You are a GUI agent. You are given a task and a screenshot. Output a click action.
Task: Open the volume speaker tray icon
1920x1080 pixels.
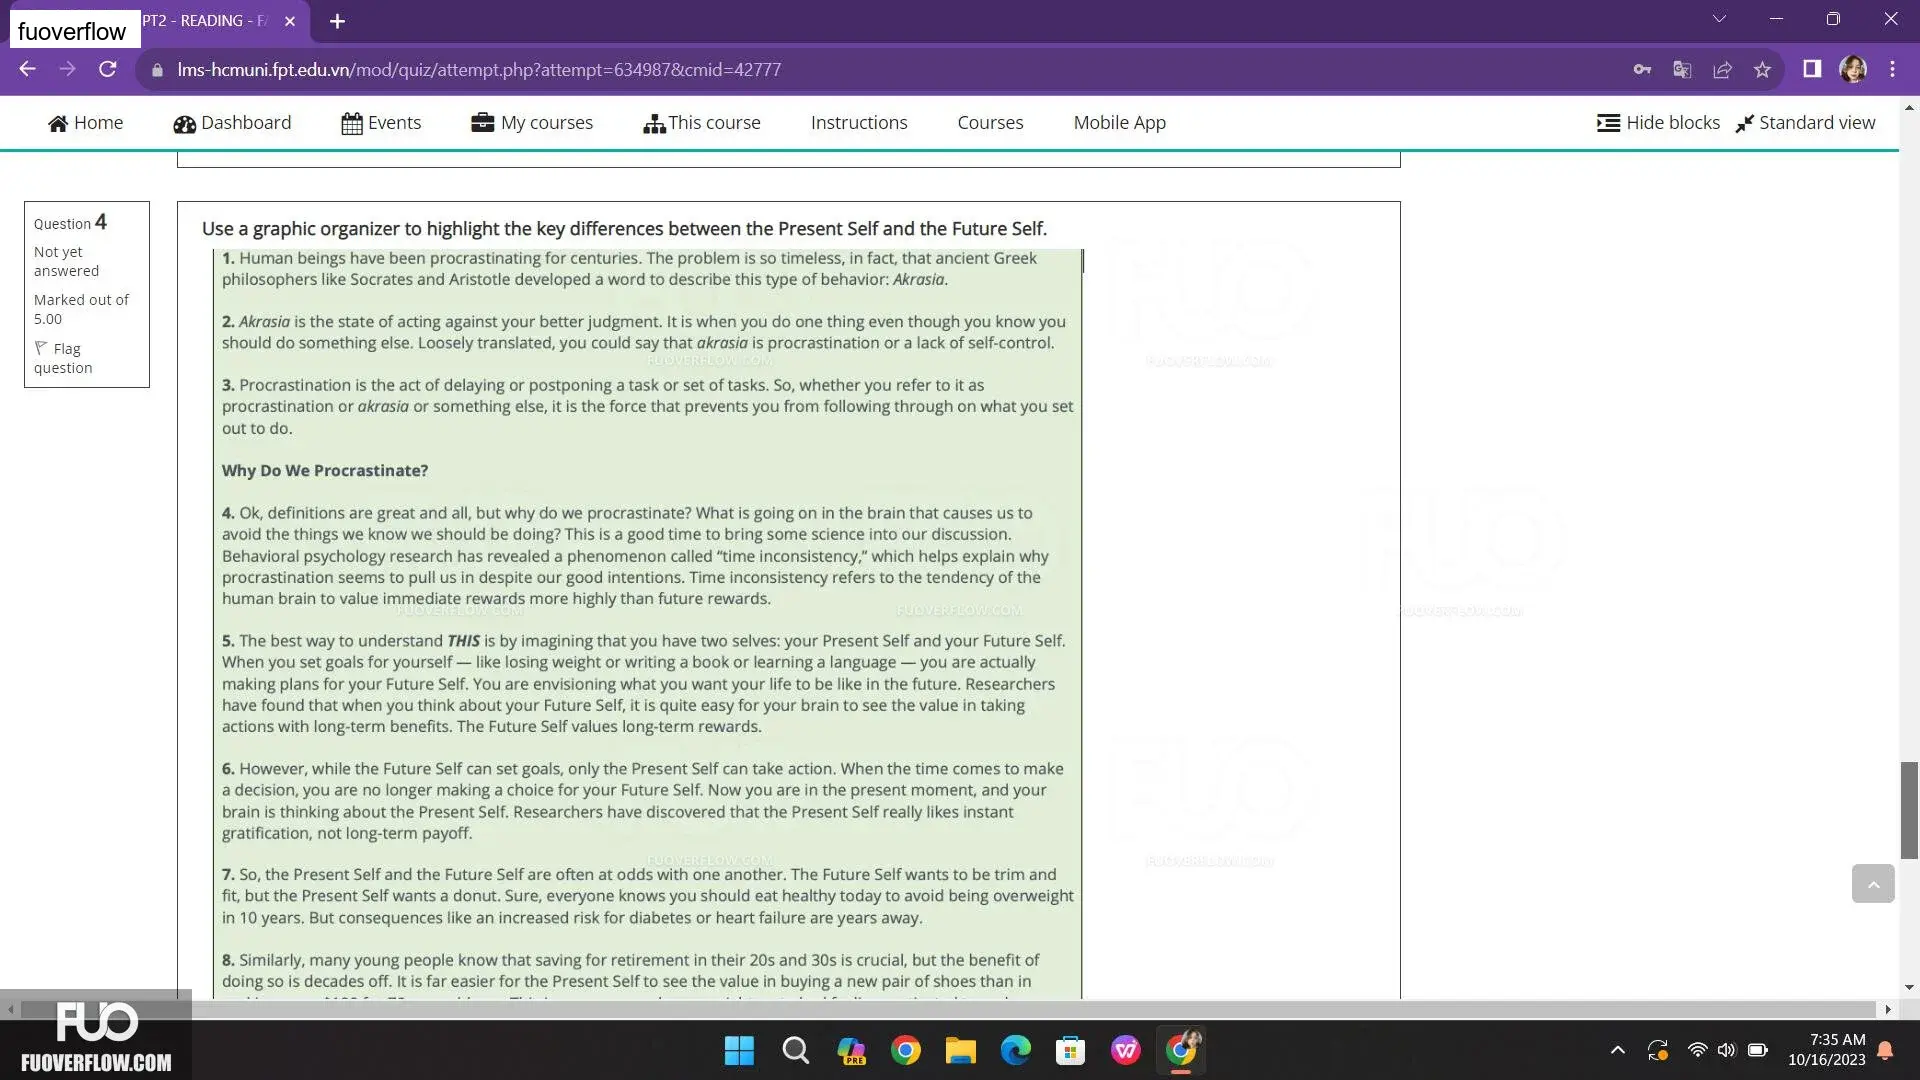1727,1050
